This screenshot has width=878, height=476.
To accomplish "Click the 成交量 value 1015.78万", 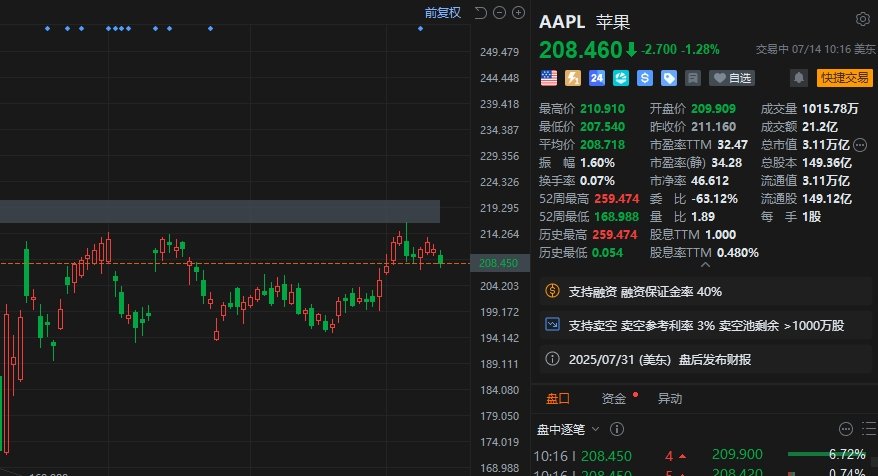I will [x=830, y=109].
